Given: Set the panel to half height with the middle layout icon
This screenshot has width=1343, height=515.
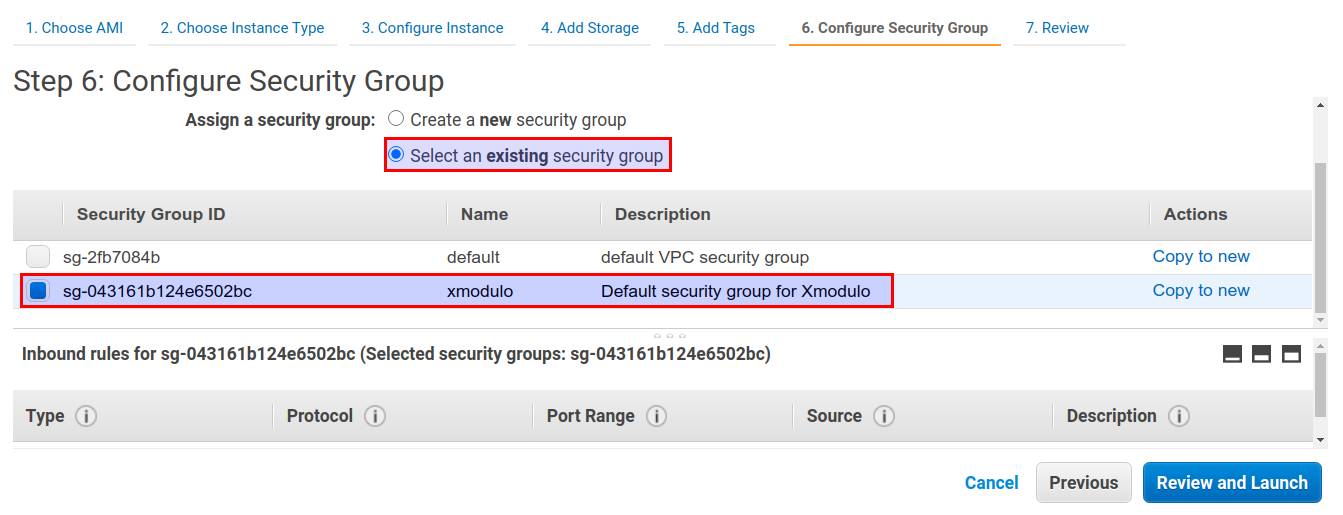Looking at the screenshot, I should pyautogui.click(x=1262, y=354).
